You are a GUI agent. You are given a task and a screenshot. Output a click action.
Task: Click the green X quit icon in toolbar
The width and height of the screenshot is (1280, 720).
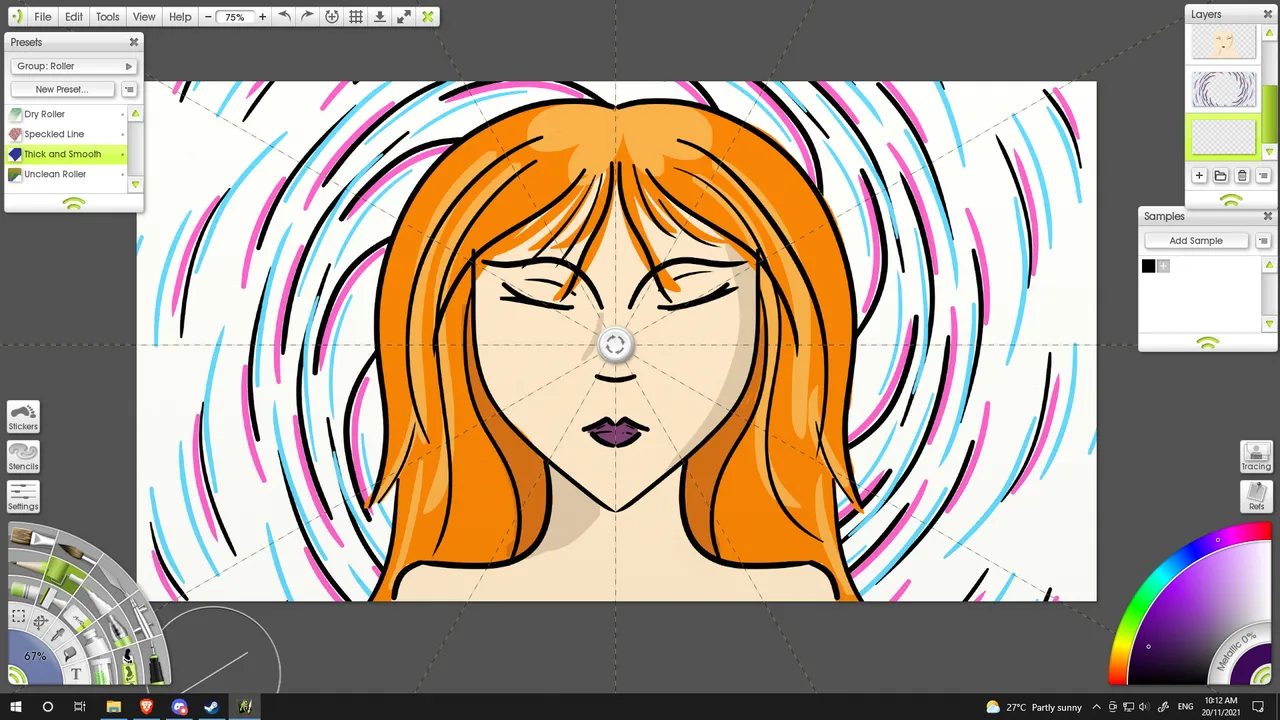click(428, 17)
